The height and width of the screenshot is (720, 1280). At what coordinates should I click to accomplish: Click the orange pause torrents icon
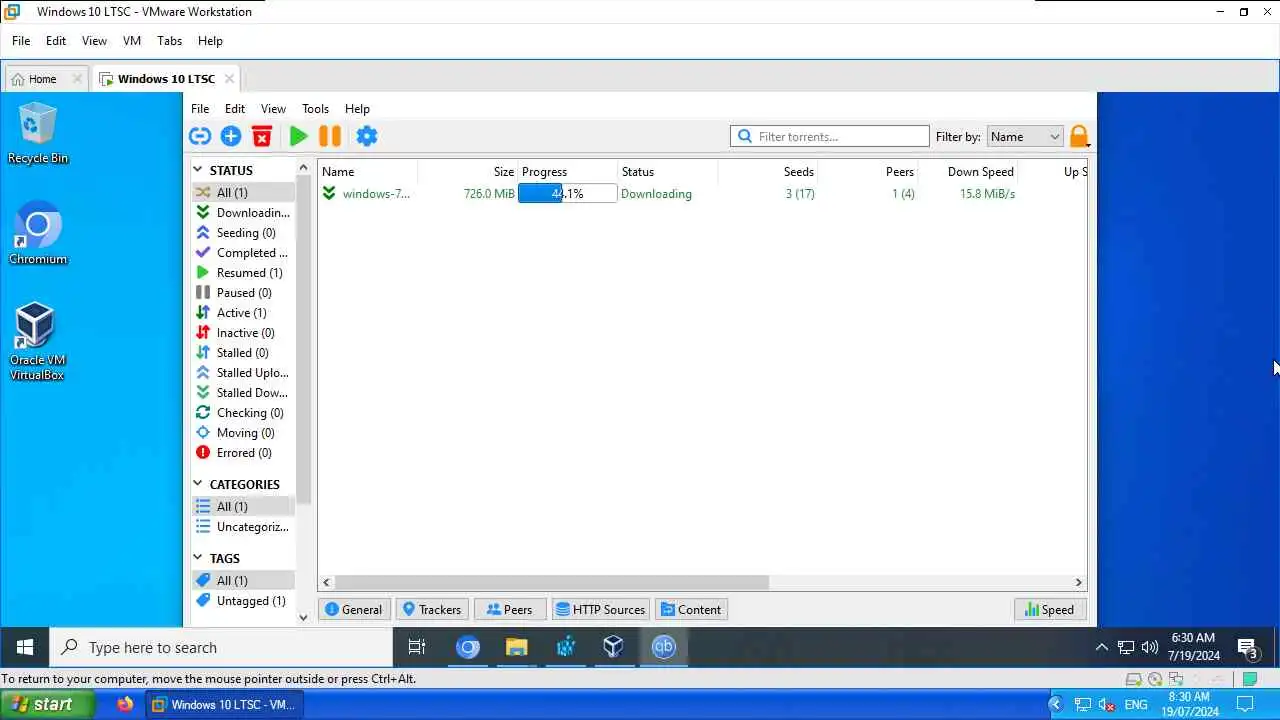[x=330, y=136]
